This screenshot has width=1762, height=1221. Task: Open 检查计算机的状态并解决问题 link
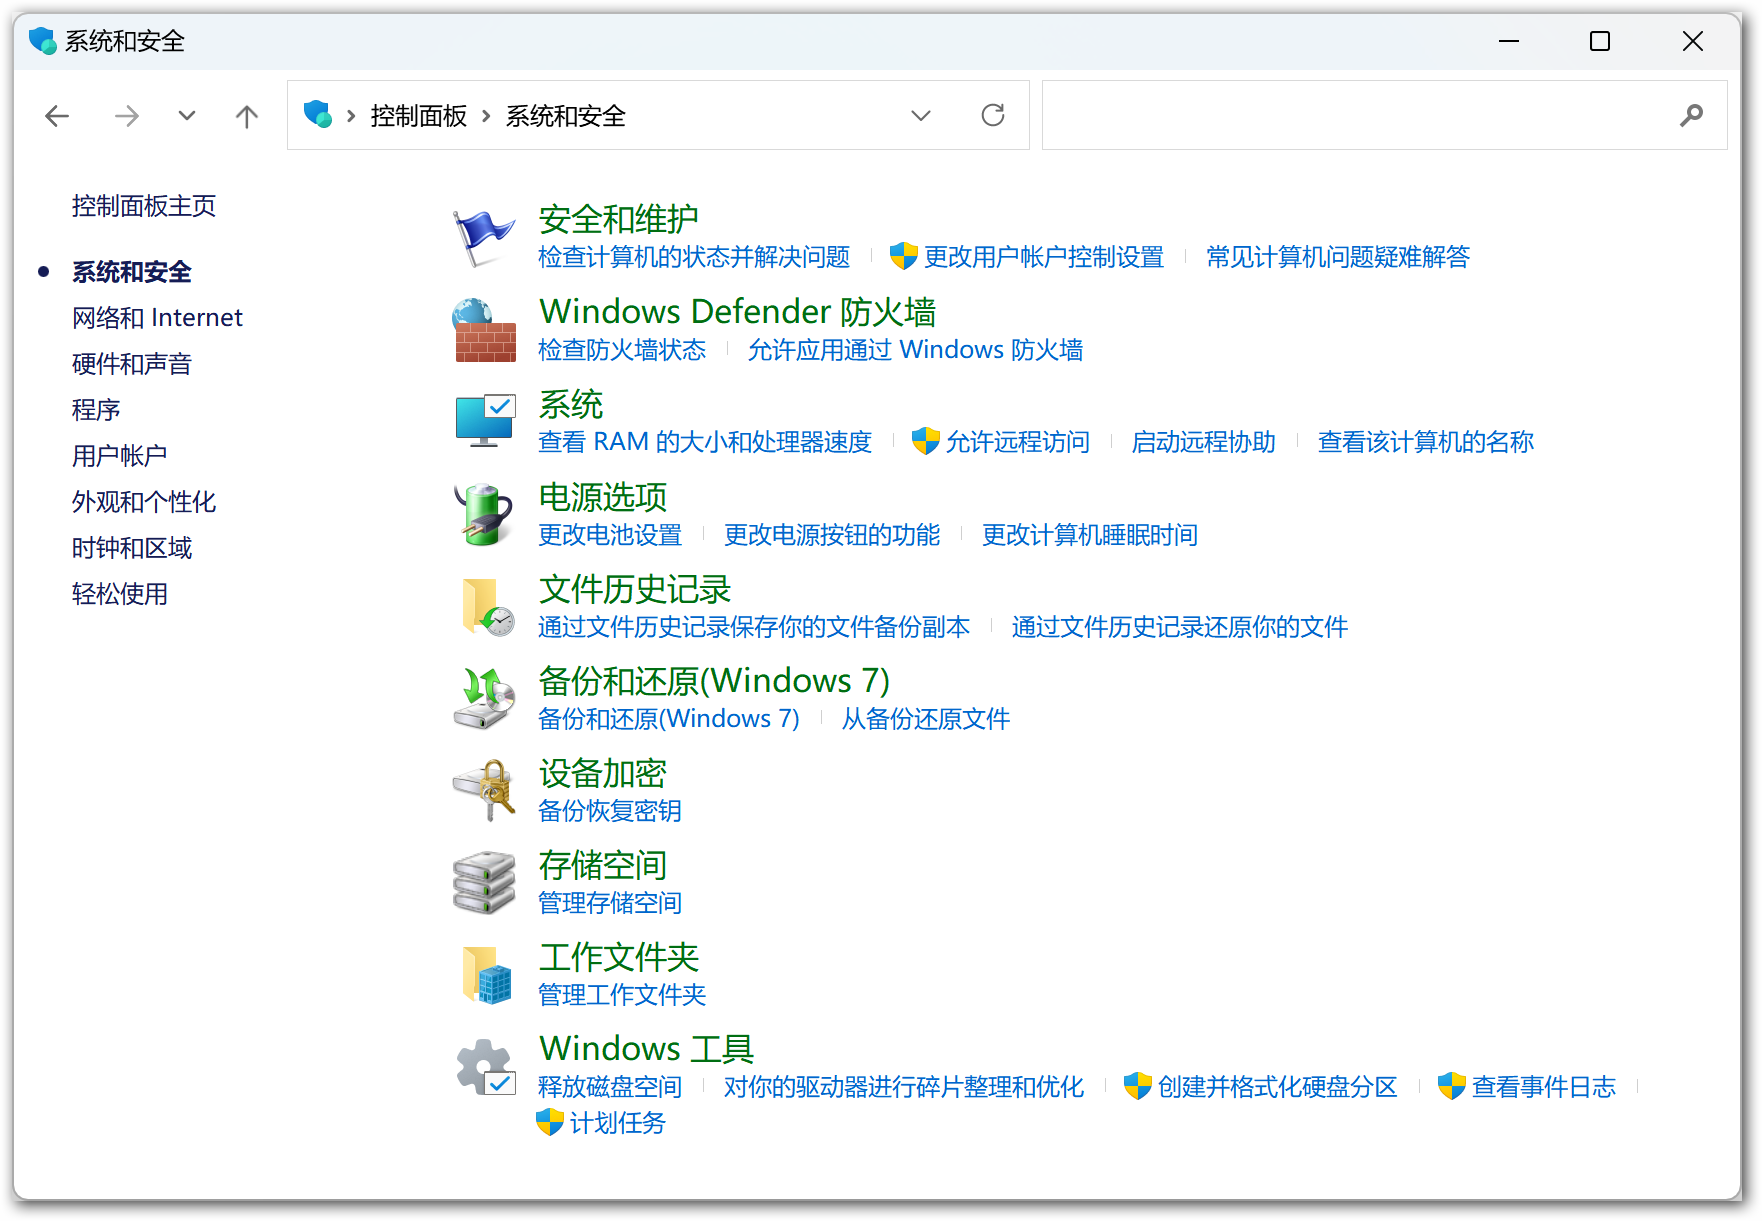pyautogui.click(x=694, y=257)
